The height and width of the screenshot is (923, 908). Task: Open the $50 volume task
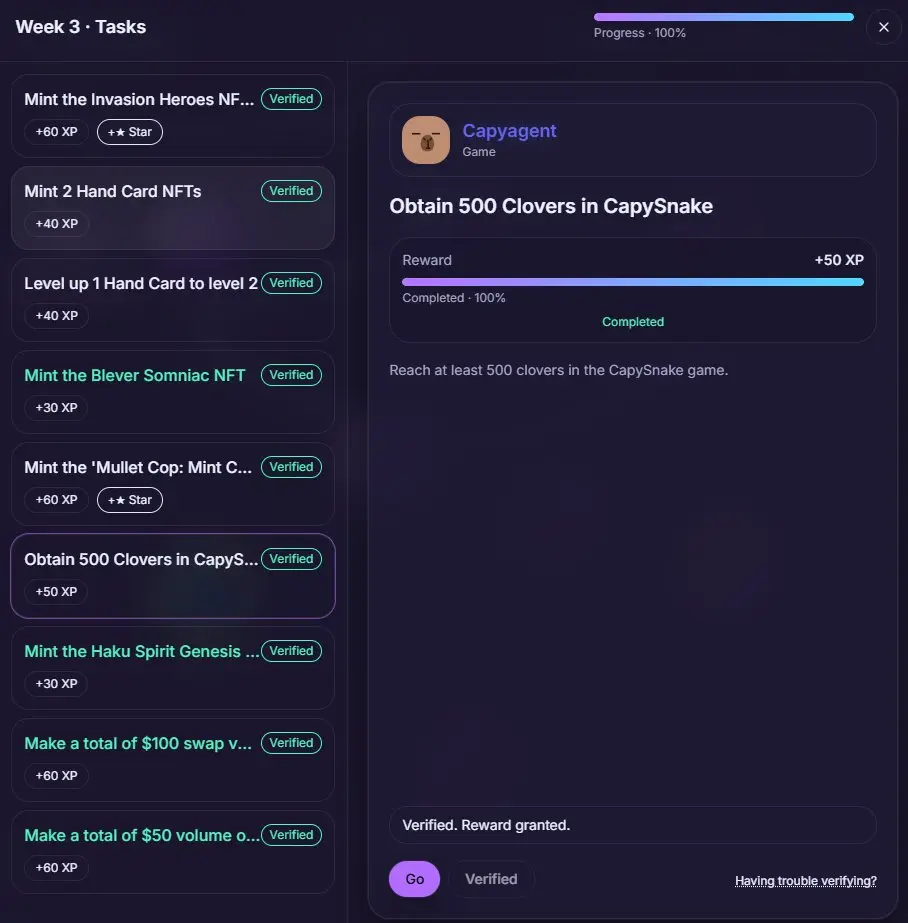tap(173, 852)
